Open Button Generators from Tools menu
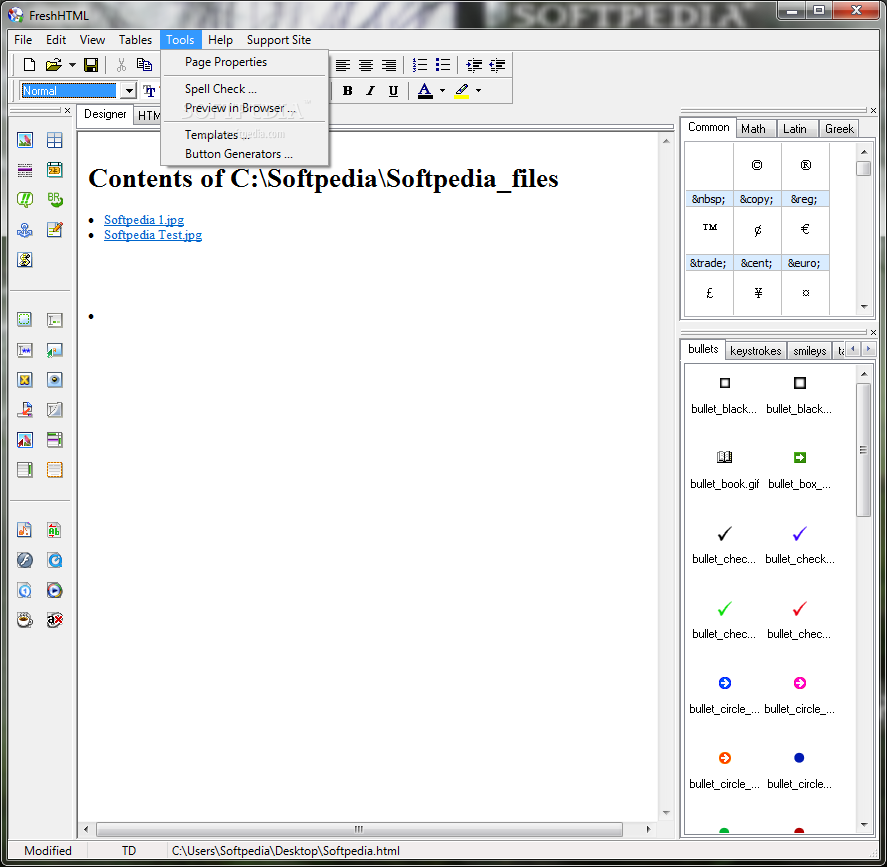 pos(239,154)
